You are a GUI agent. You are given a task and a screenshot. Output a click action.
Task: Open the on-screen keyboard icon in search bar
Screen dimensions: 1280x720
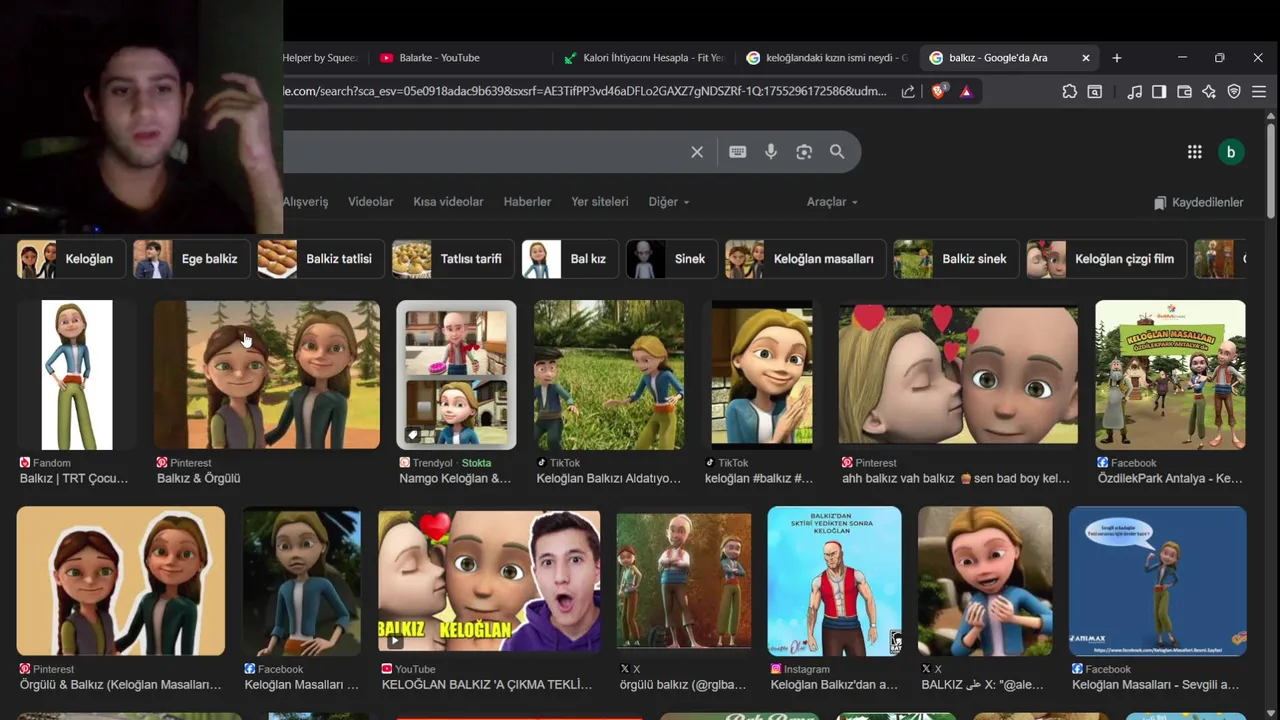738,152
